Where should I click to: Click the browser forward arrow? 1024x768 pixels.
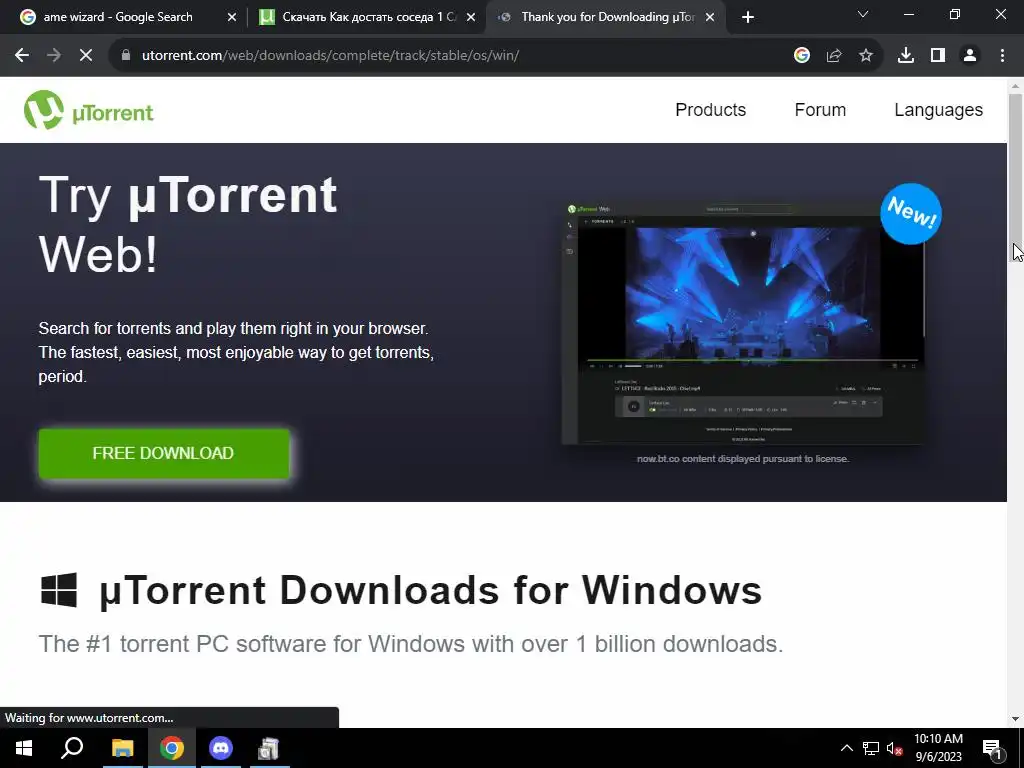pyautogui.click(x=54, y=56)
